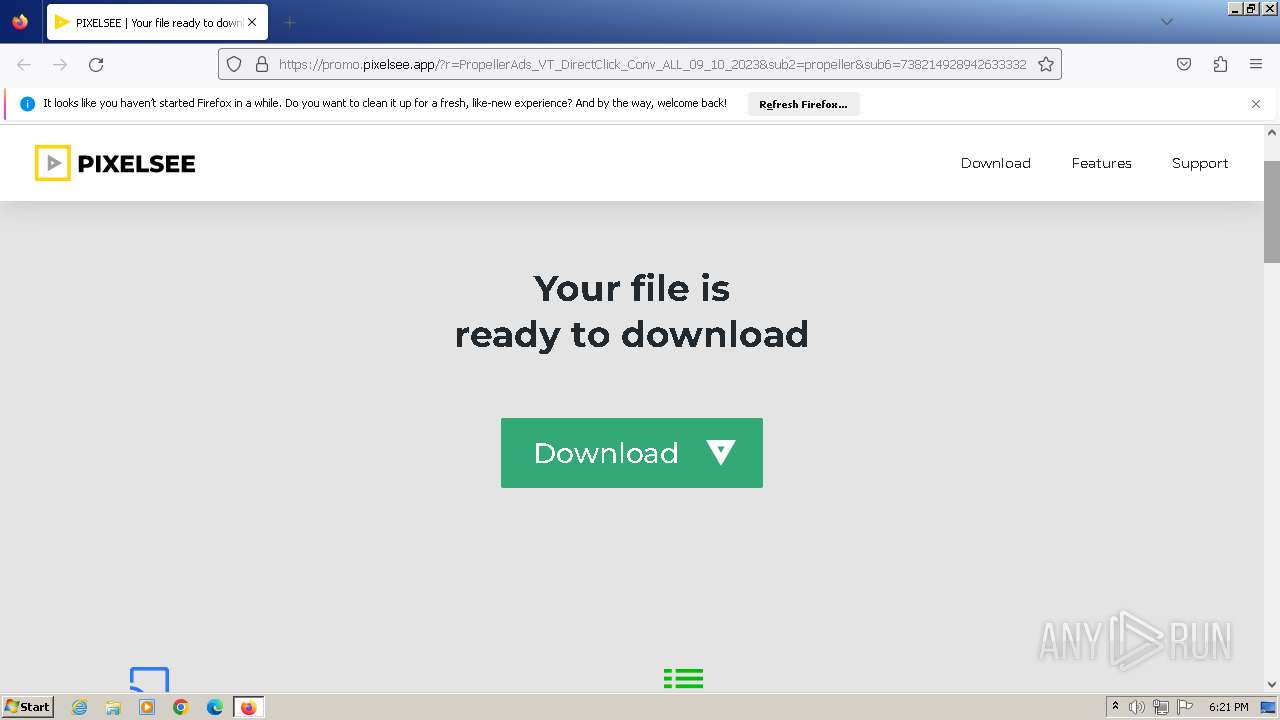Click the info icon in notification bar
This screenshot has width=1280, height=720.
click(27, 104)
